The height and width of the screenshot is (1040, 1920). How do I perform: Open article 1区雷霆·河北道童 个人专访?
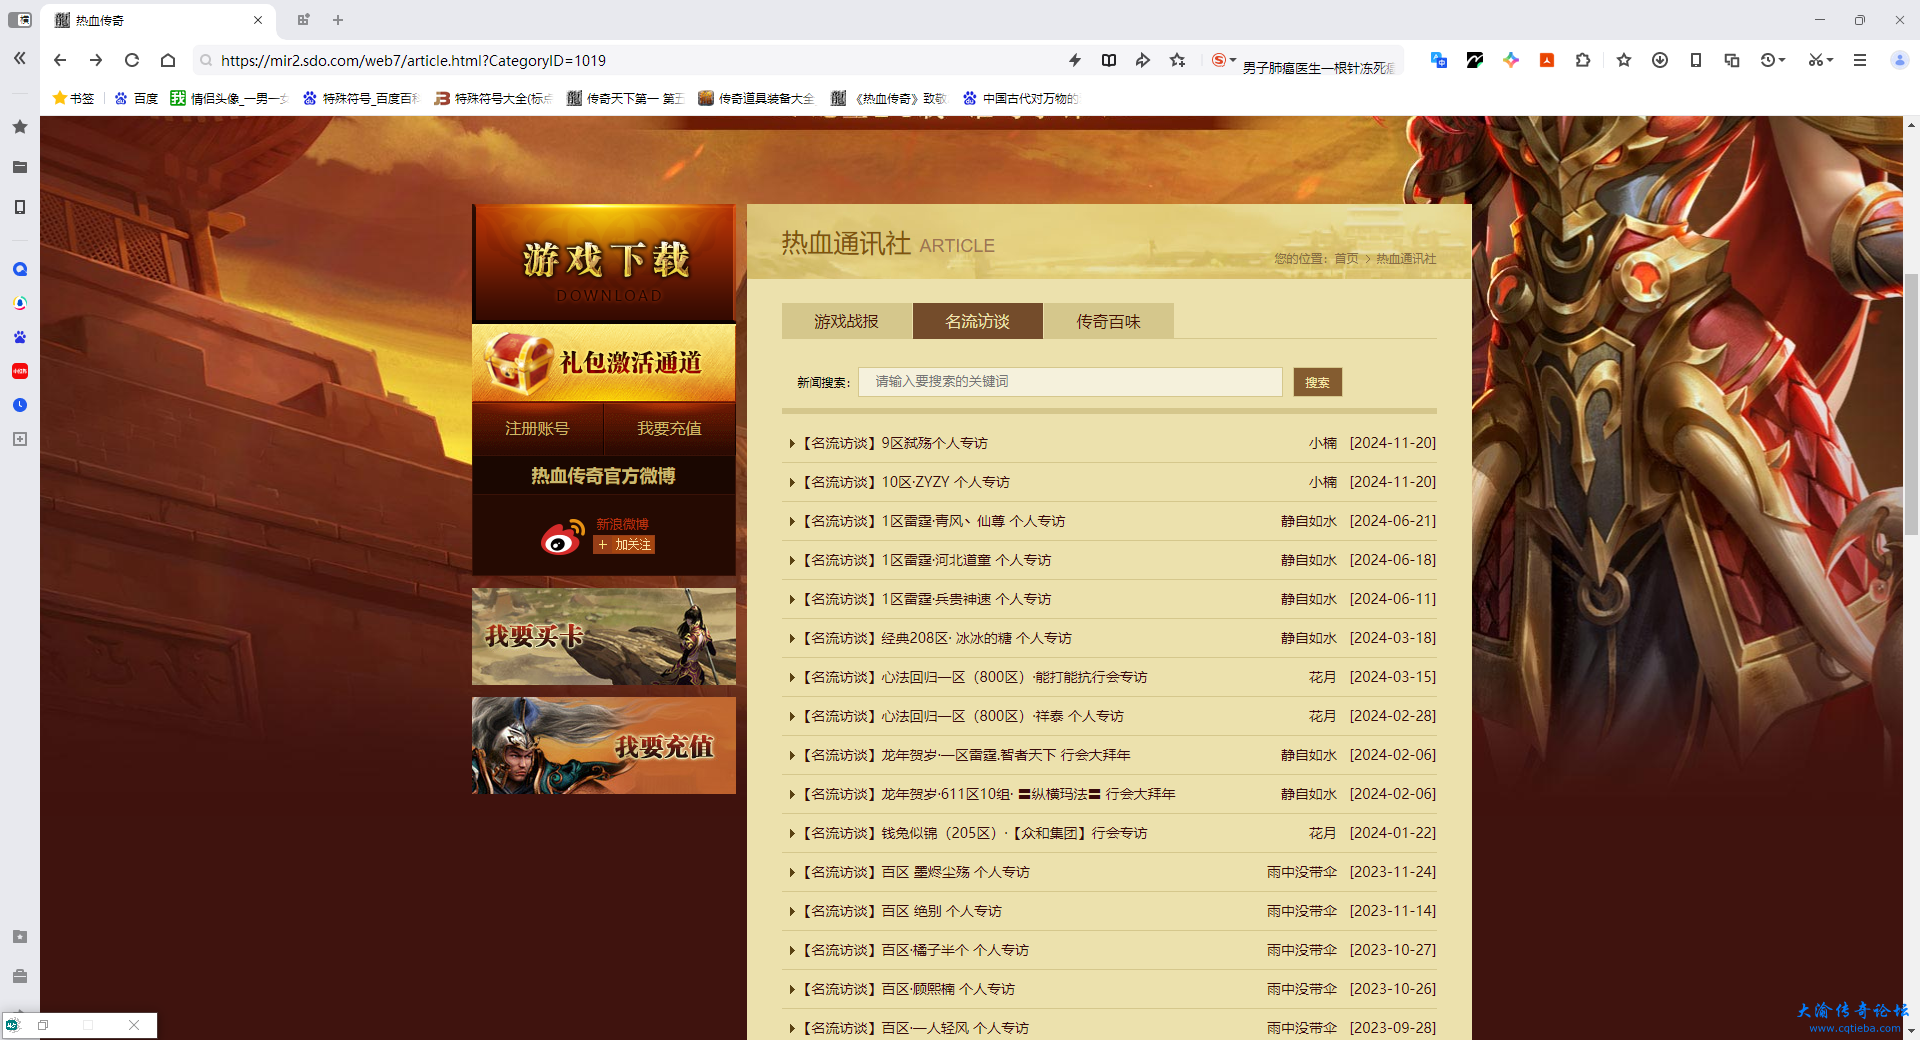point(966,560)
